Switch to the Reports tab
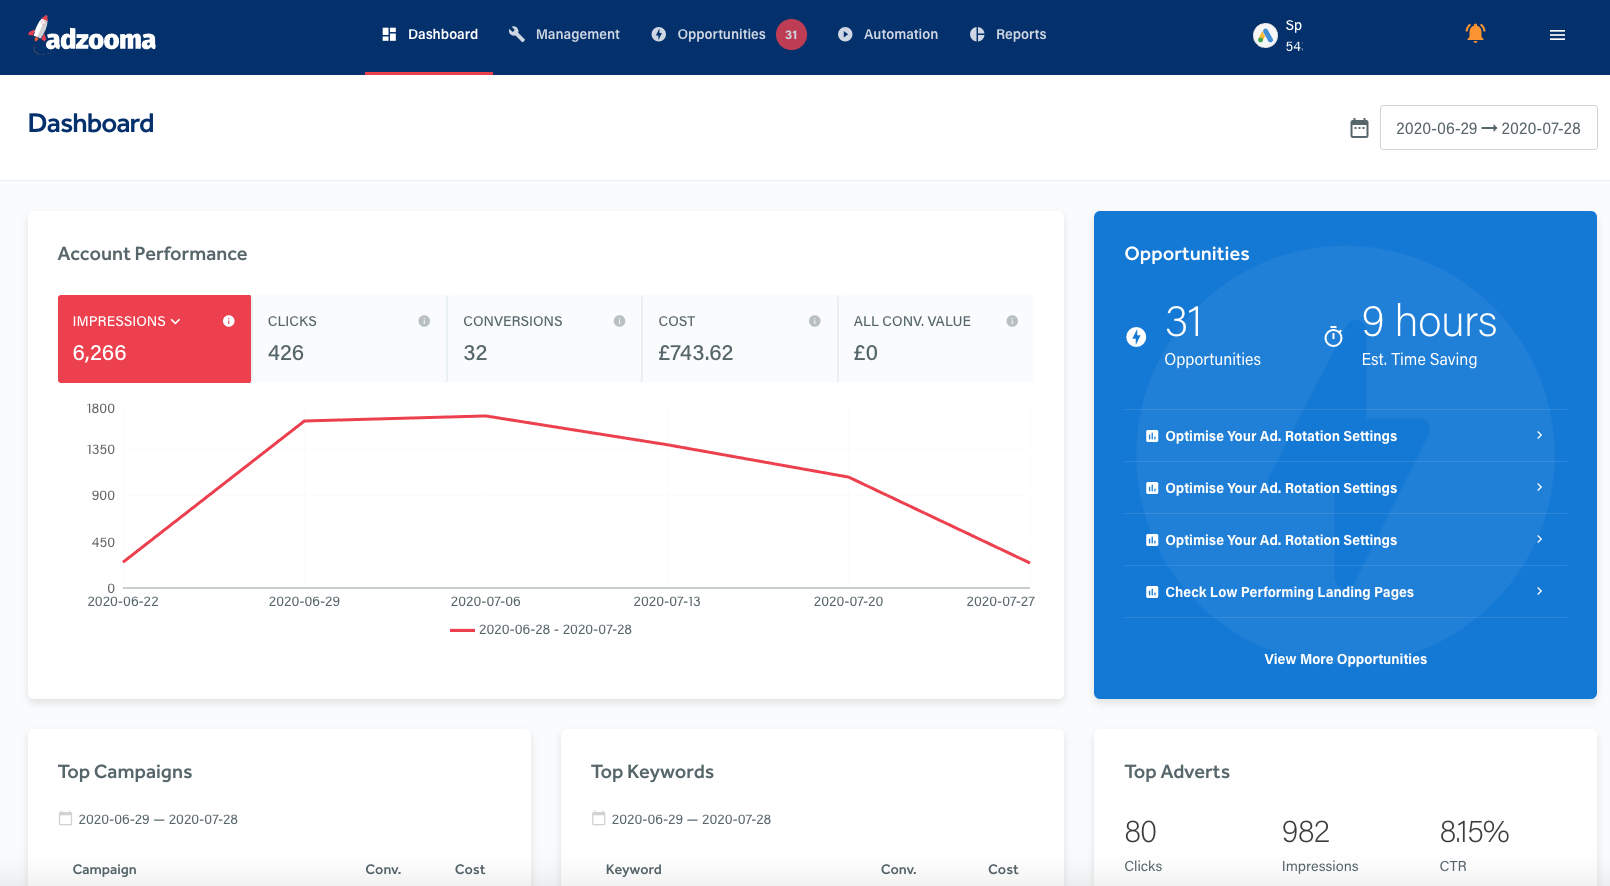 click(1008, 35)
